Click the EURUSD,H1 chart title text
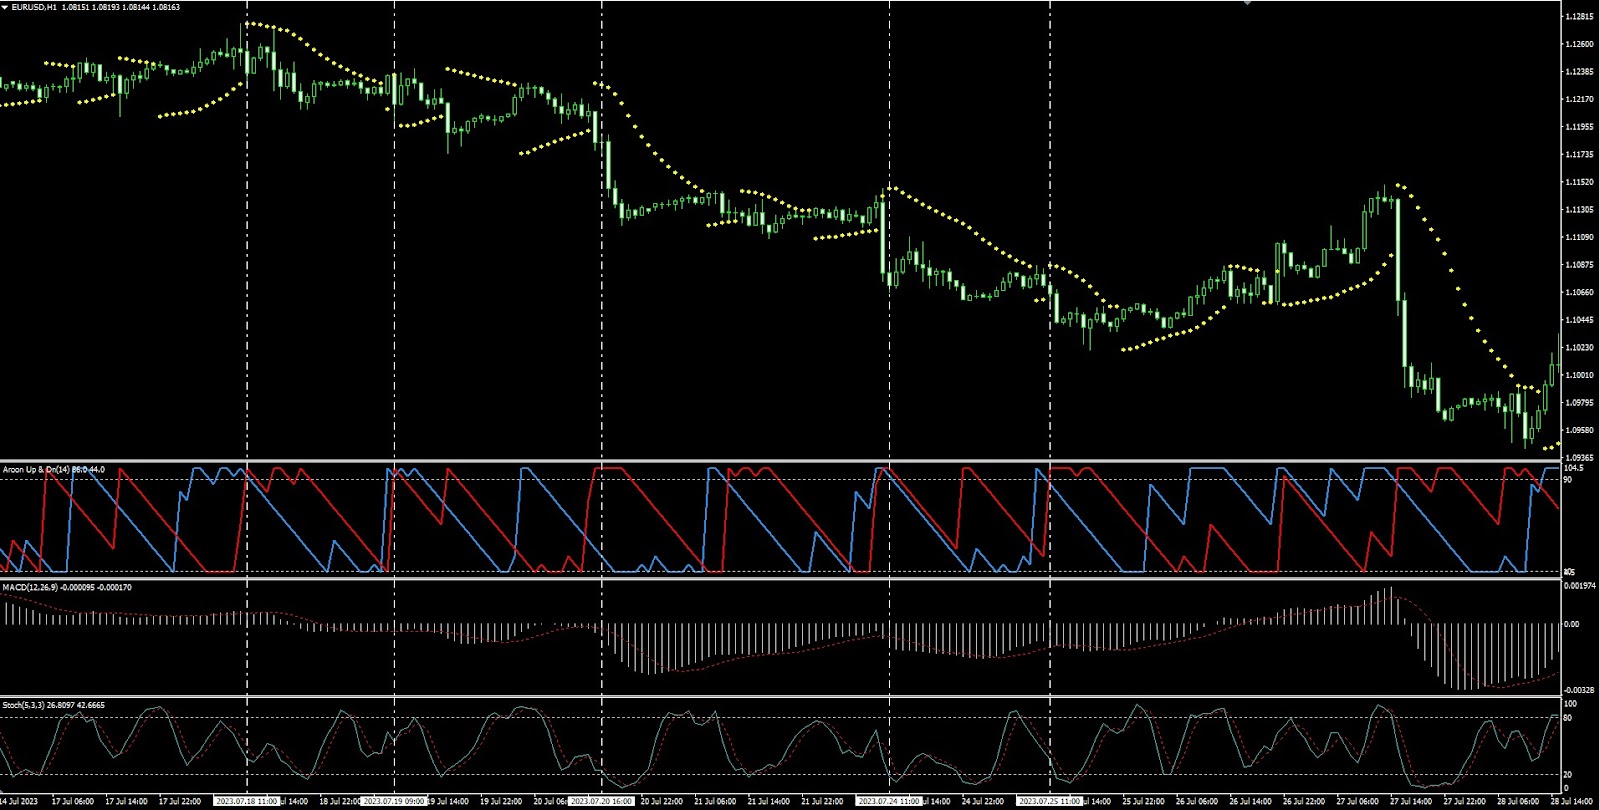Screen dimensions: 1600x810 pos(33,7)
